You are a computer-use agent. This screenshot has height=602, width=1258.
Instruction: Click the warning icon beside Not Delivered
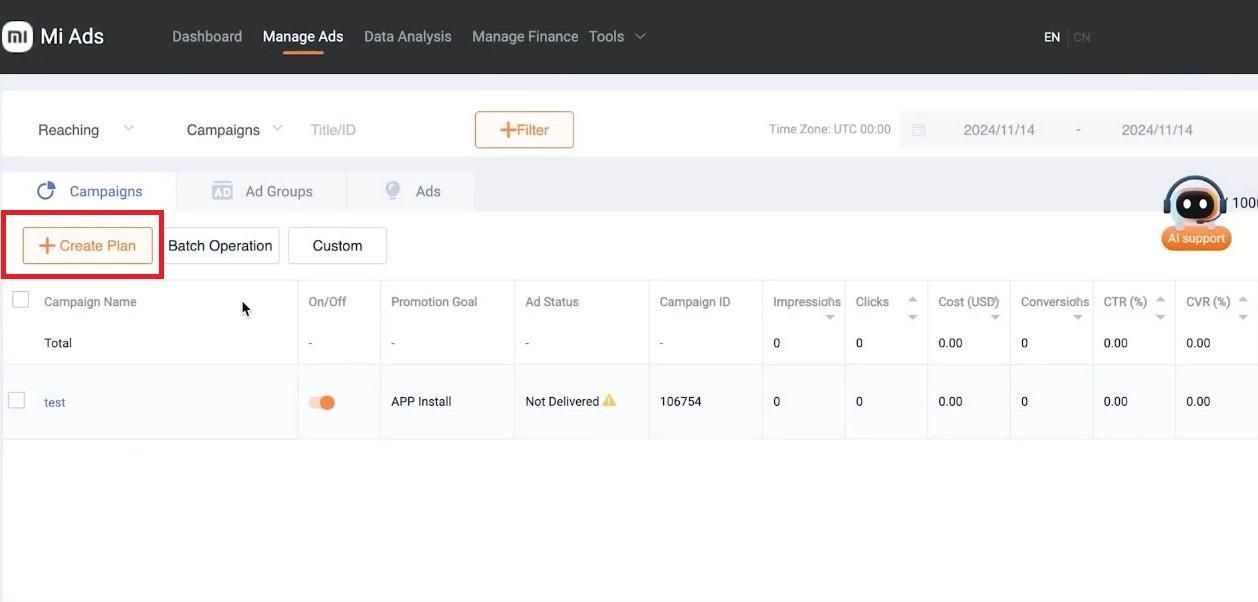pyautogui.click(x=609, y=401)
